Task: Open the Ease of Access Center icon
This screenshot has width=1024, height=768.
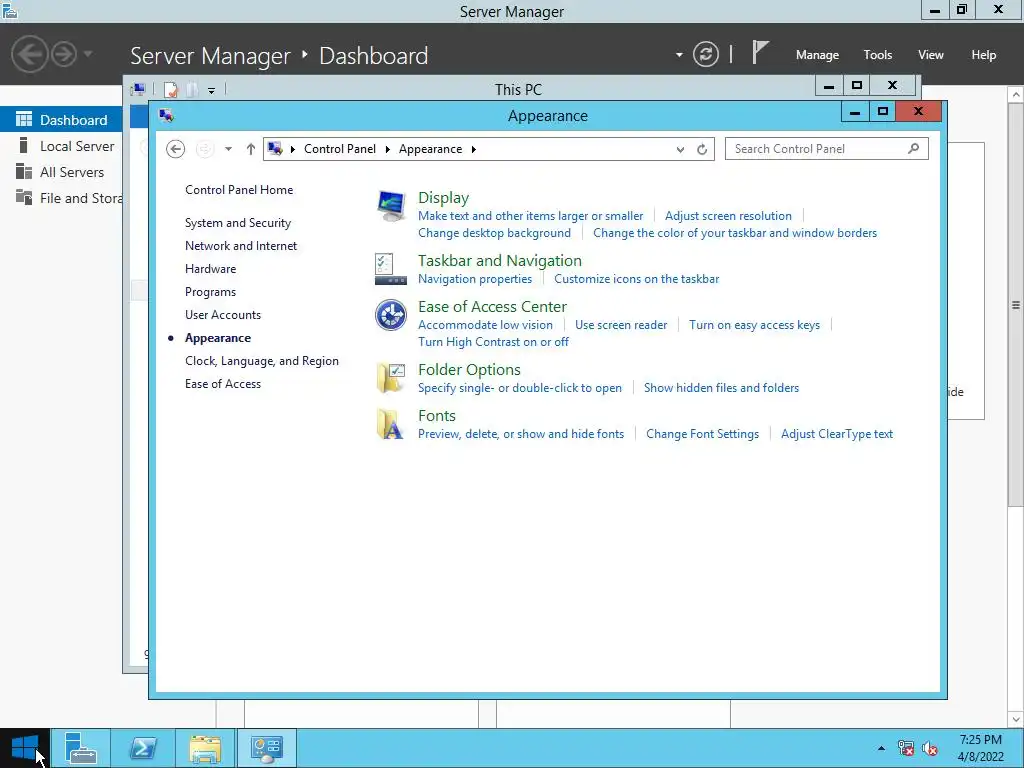Action: (391, 315)
